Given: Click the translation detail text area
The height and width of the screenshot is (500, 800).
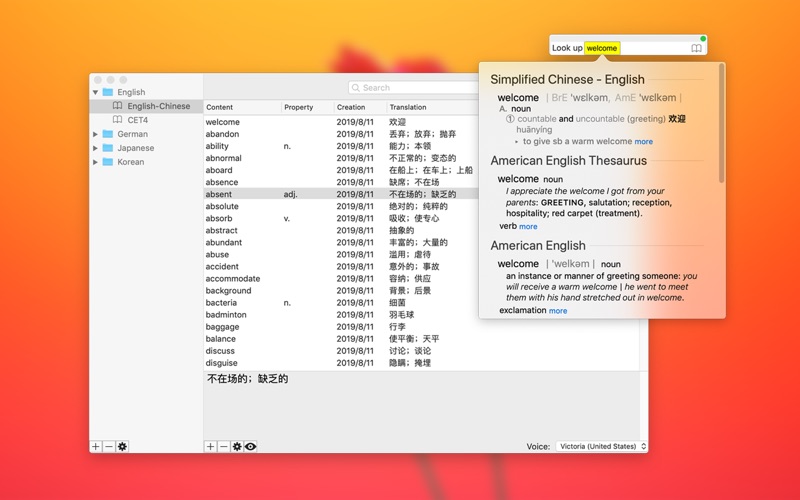Looking at the screenshot, I should (421, 406).
